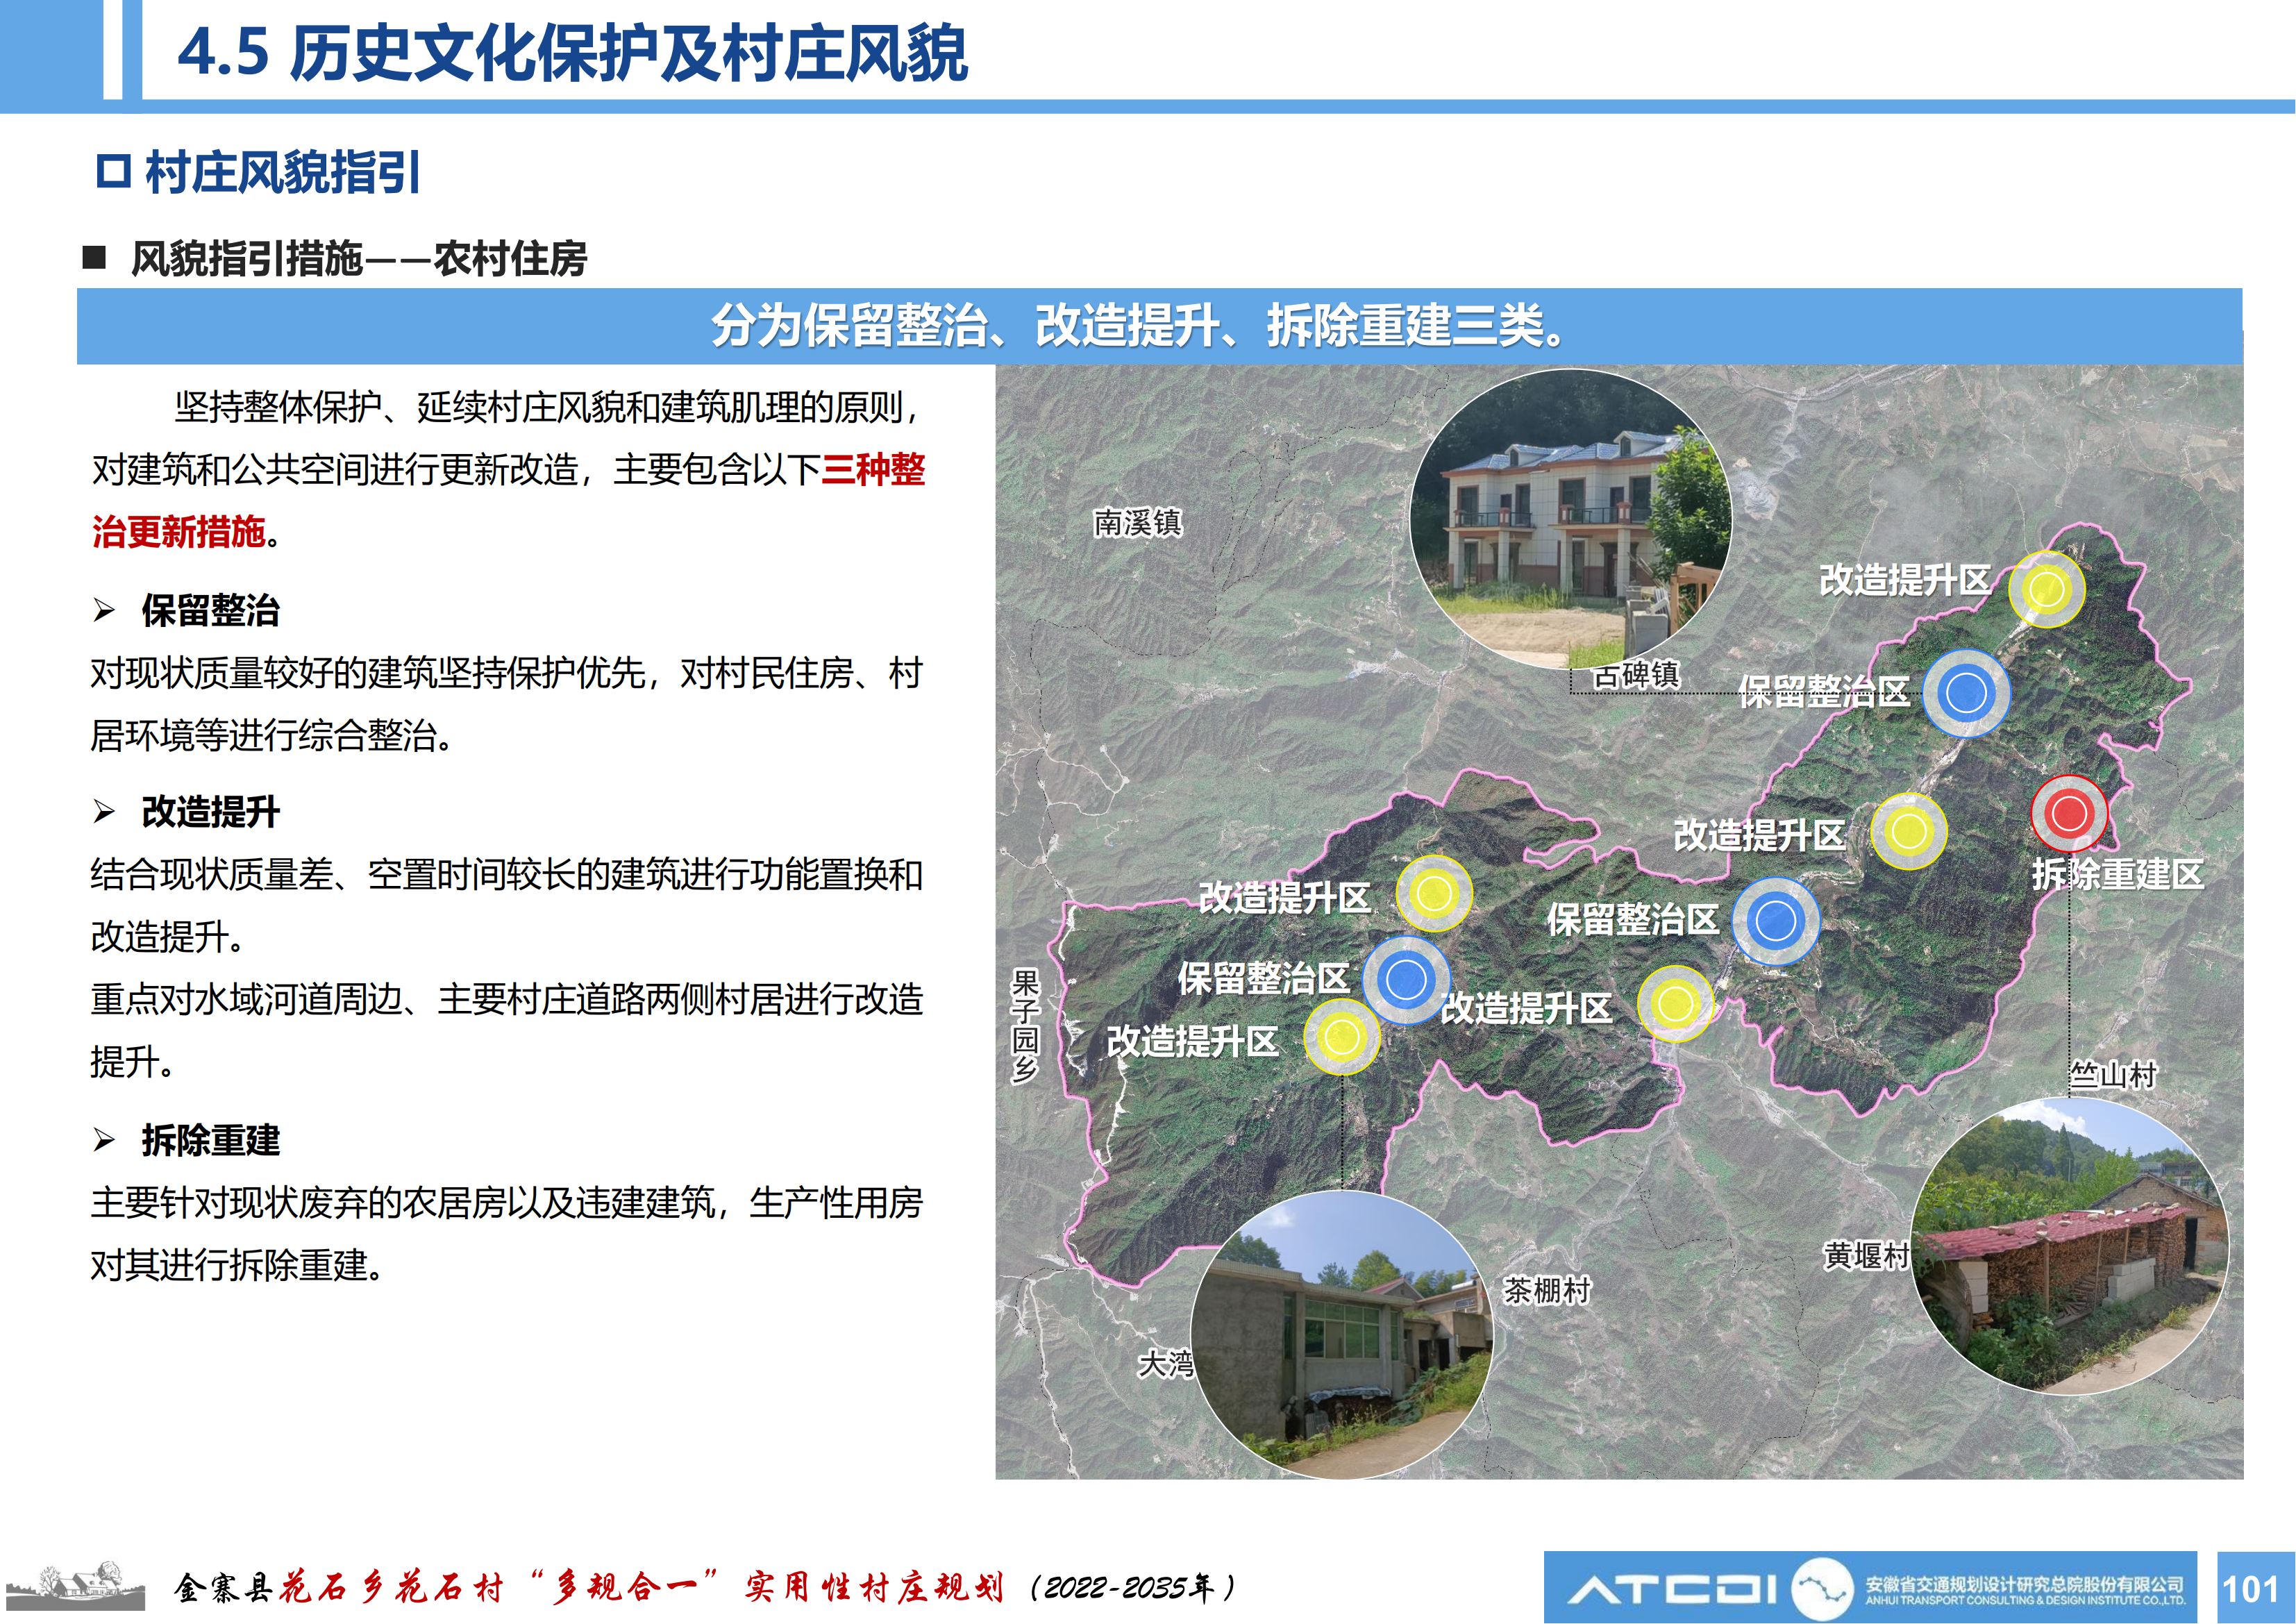Select the northernmost yellow 改造提升区 marker
2296x1624 pixels.
(x=2047, y=589)
